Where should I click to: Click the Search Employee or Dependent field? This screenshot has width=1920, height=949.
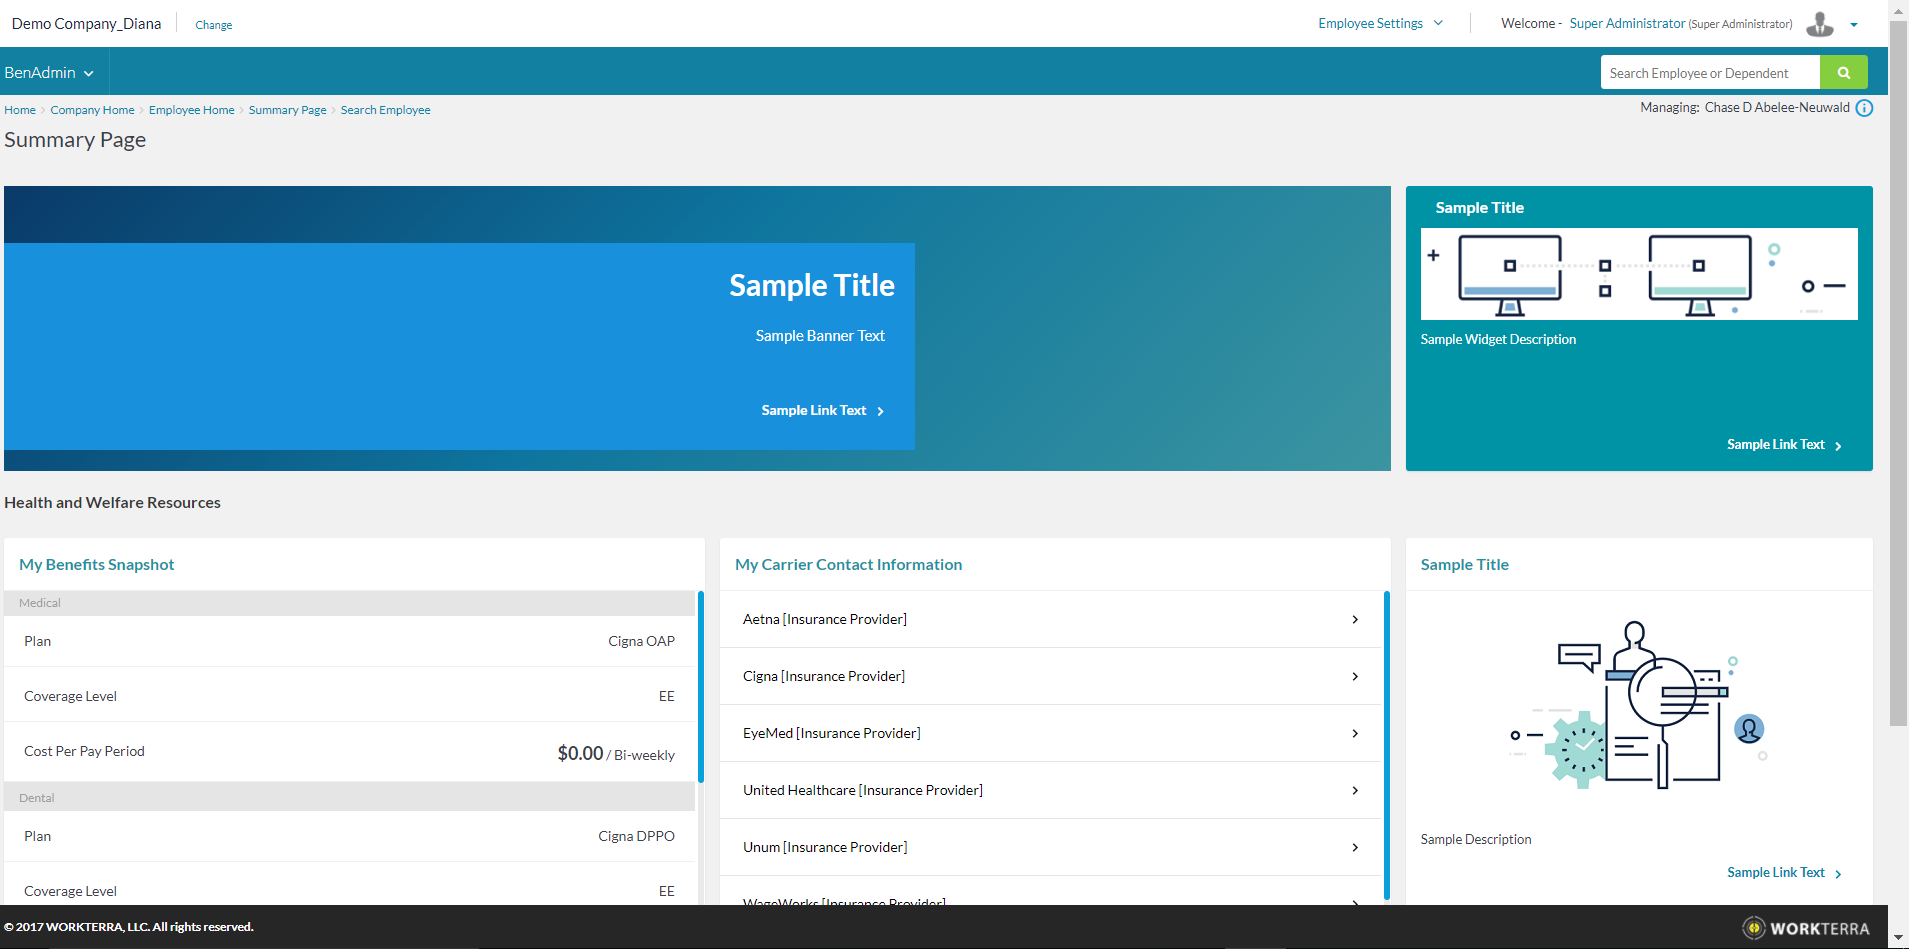1709,73
